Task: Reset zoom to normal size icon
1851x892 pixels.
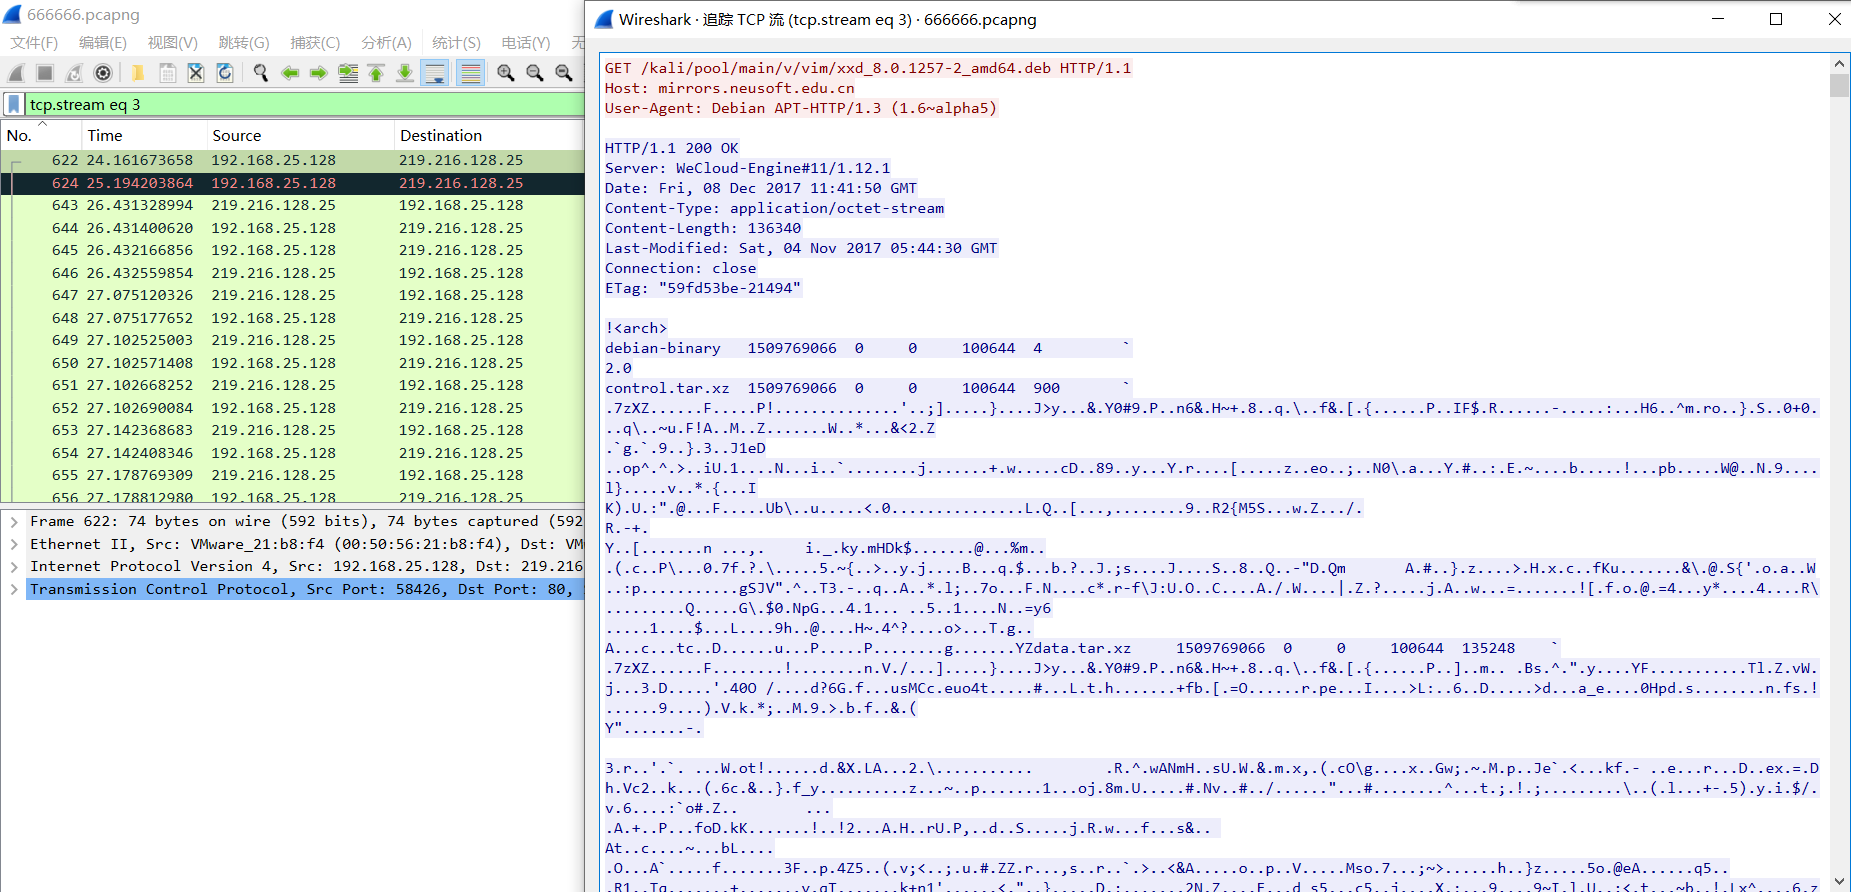Action: tap(564, 73)
